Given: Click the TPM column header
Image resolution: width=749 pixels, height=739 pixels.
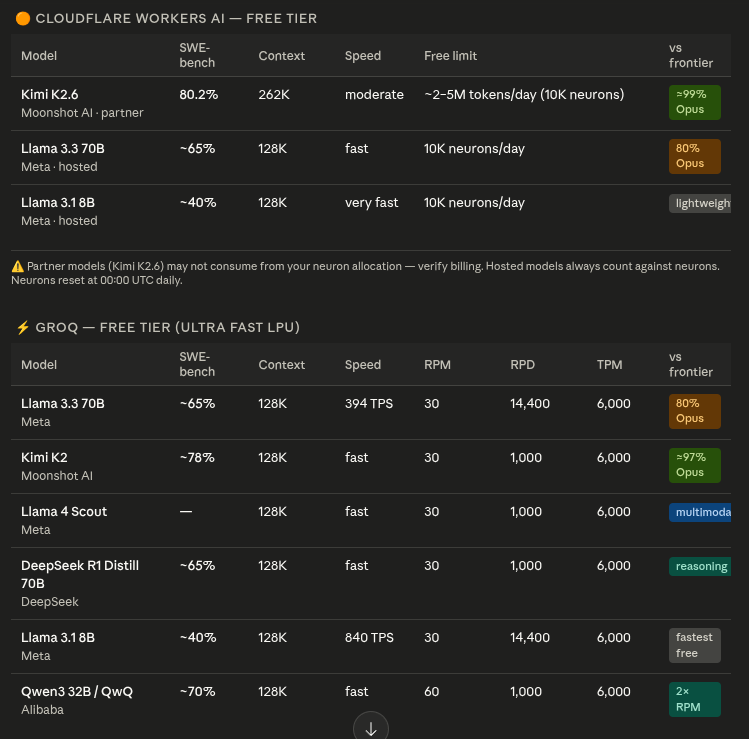Looking at the screenshot, I should coord(609,364).
